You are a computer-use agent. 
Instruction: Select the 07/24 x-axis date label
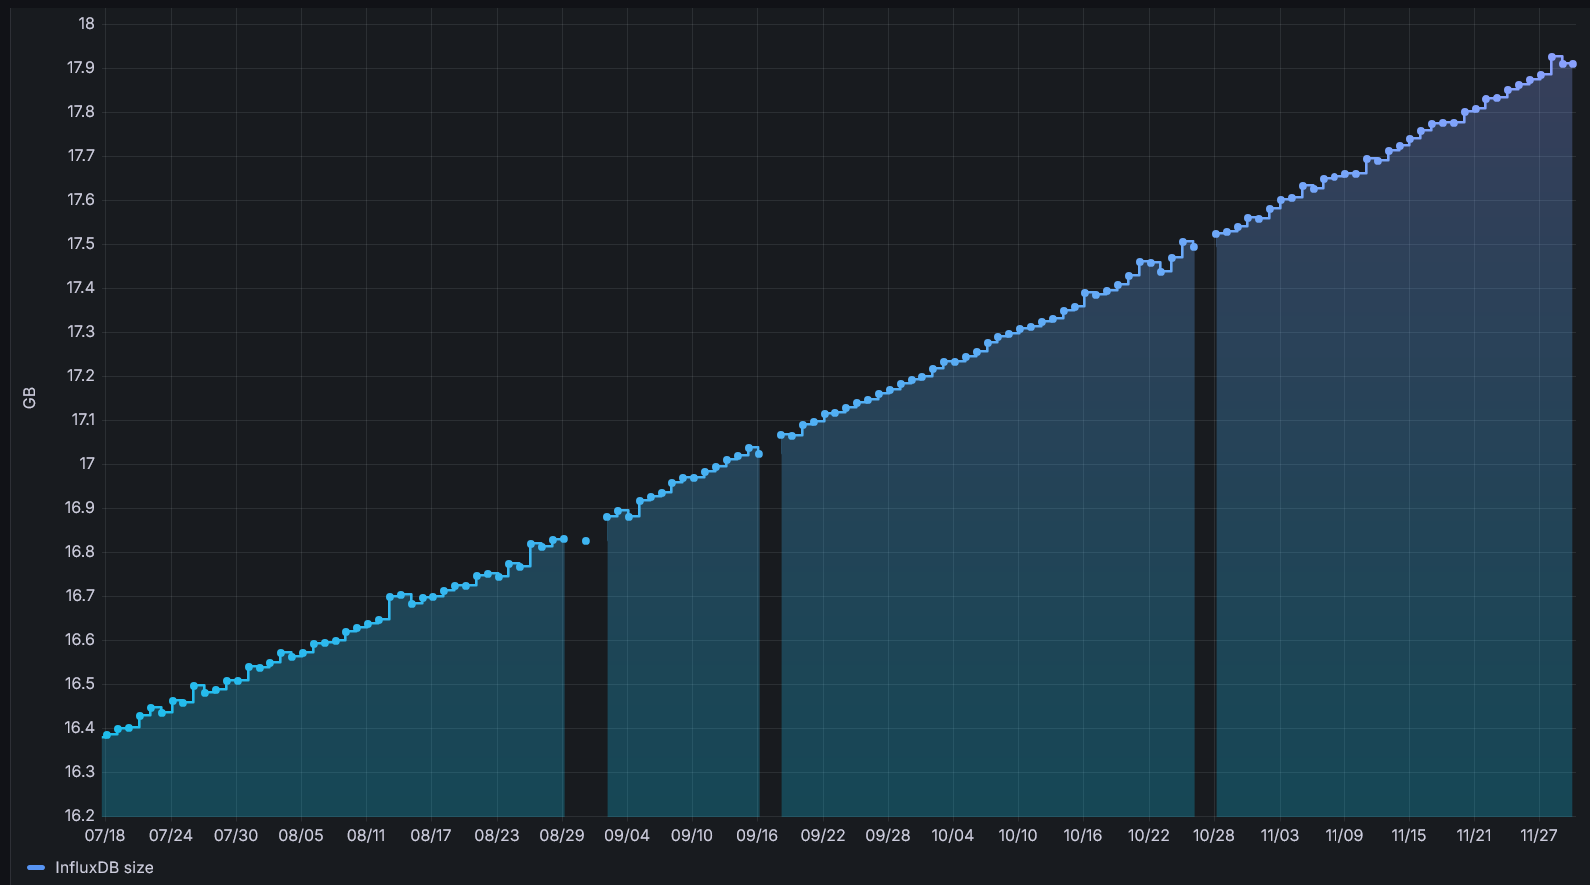coord(171,836)
